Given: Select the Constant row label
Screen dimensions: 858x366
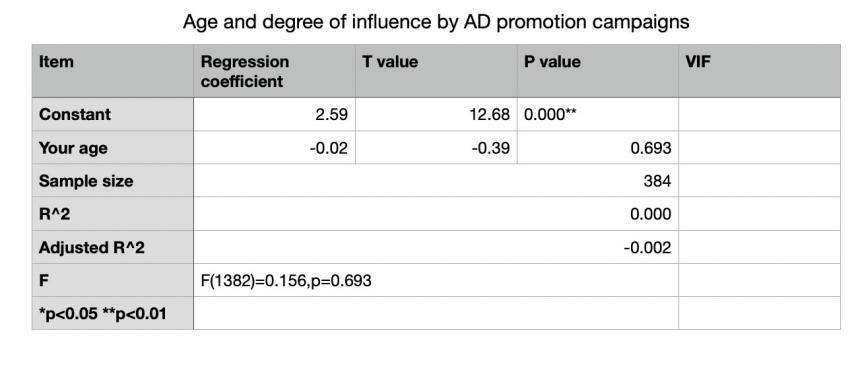Looking at the screenshot, I should tap(113, 114).
